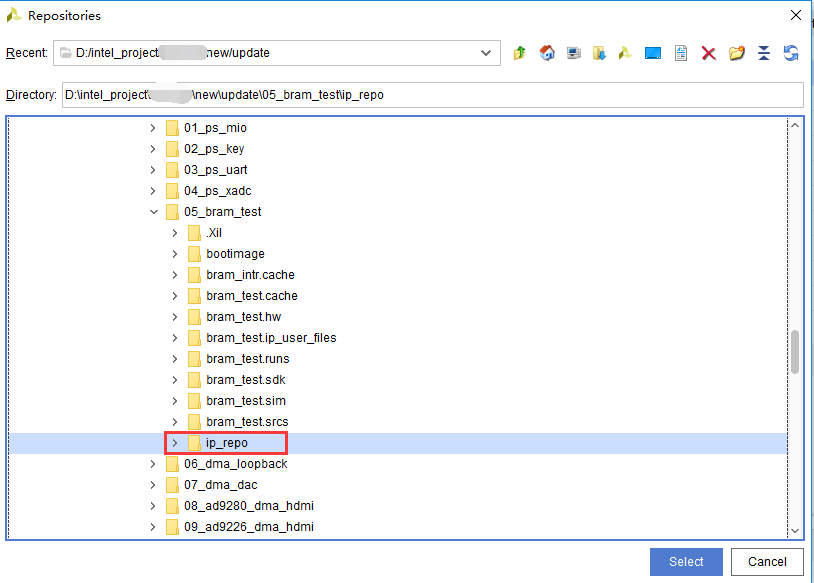Click the Directory path input field
This screenshot has height=583, width=814.
(x=432, y=95)
